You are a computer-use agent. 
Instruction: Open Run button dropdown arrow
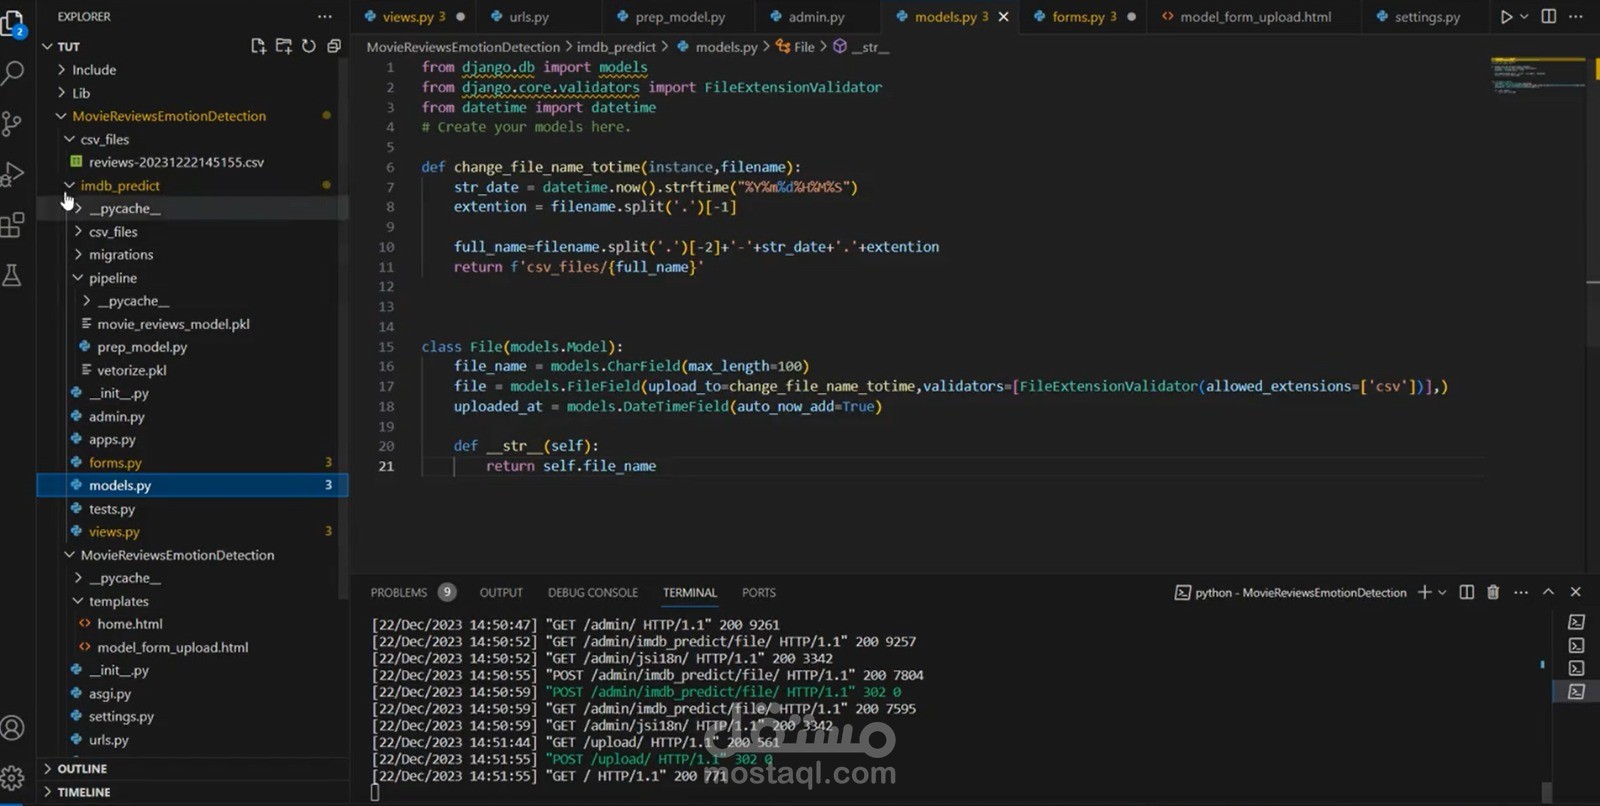pos(1524,17)
